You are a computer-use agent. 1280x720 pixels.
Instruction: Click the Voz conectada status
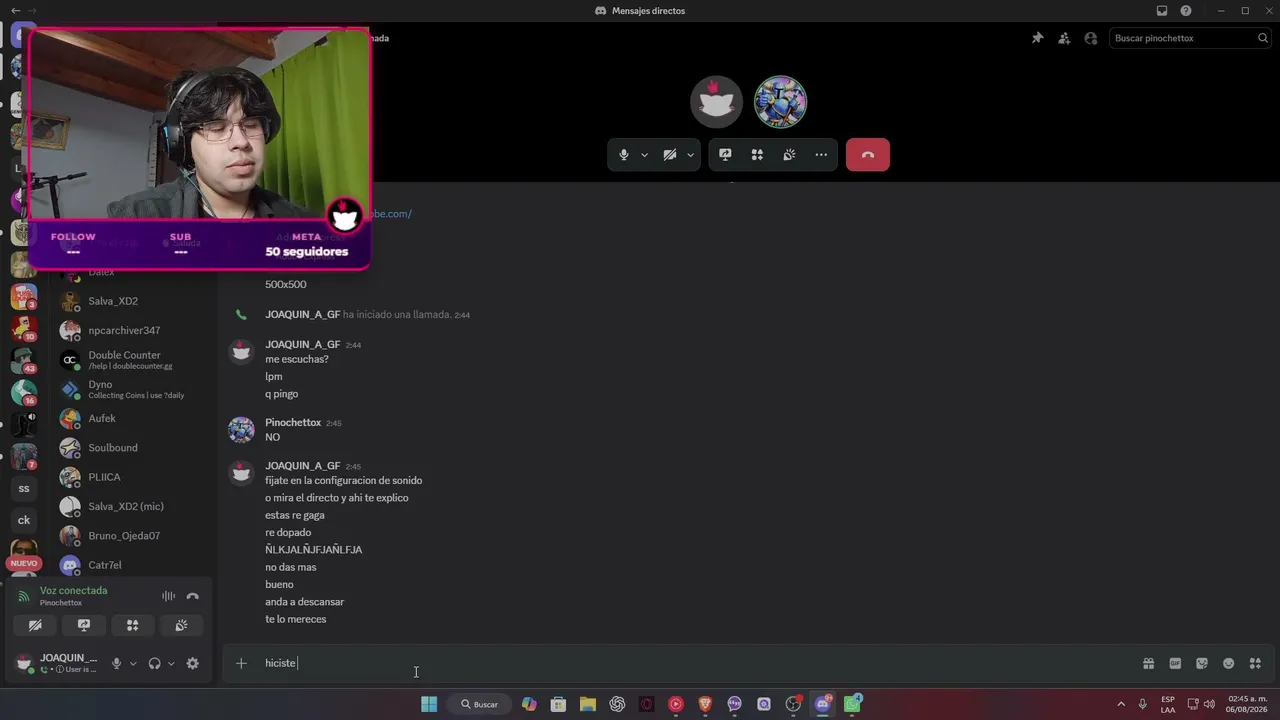(73, 591)
